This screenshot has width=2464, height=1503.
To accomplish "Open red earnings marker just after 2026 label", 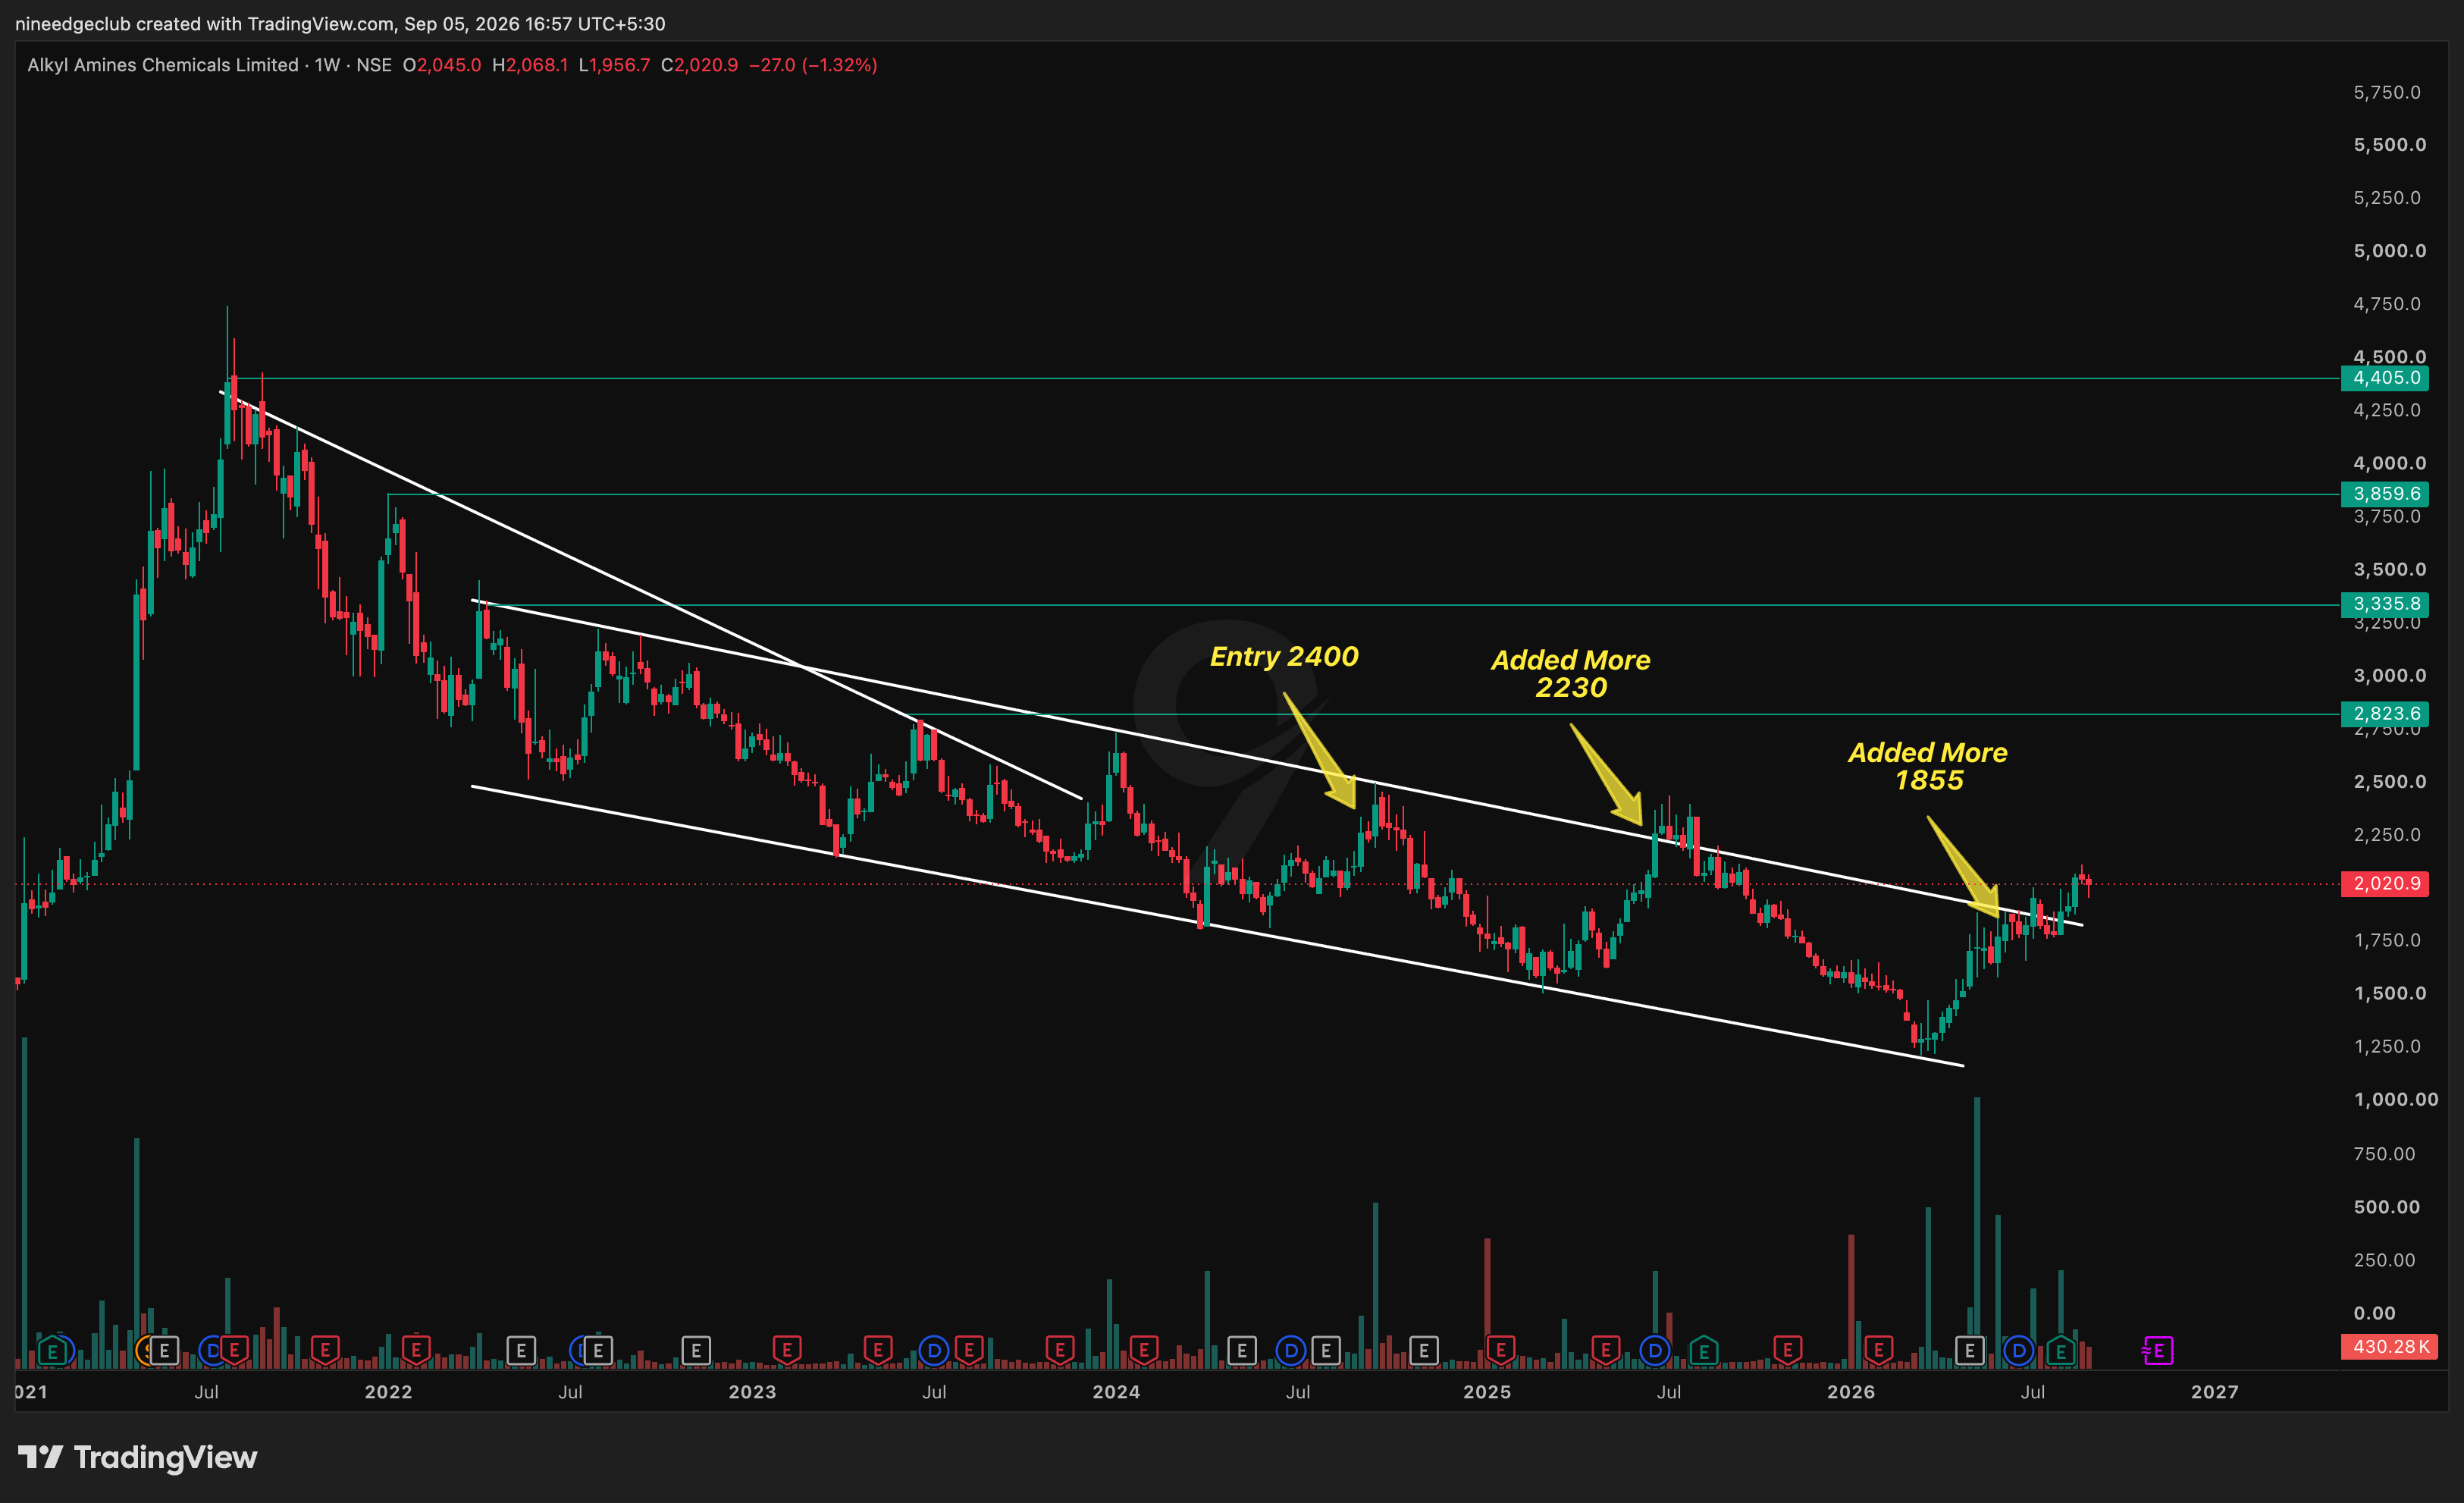I will tap(1879, 1351).
